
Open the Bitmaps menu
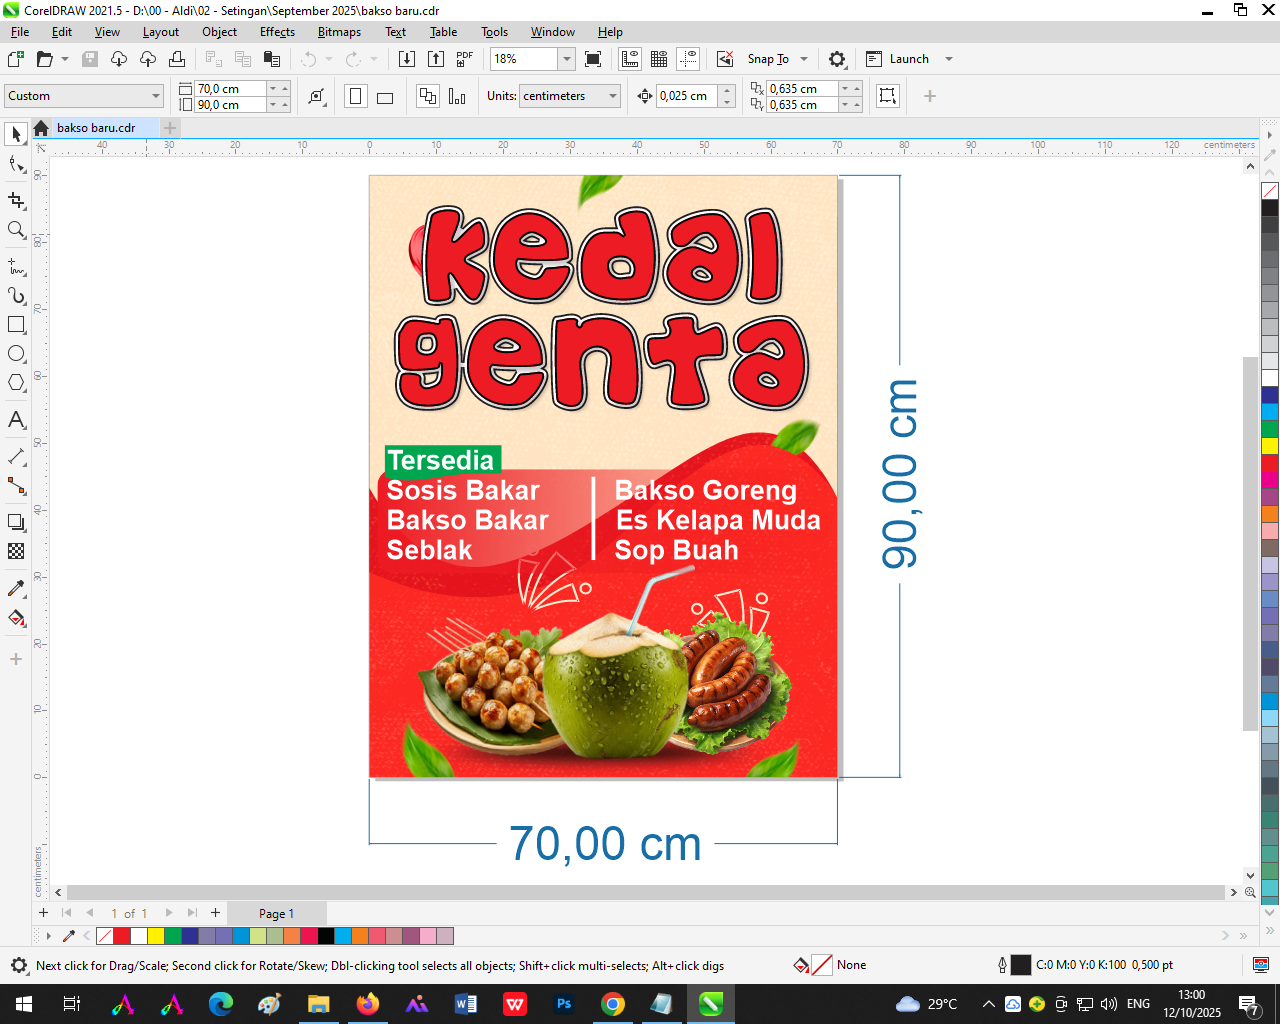[339, 32]
